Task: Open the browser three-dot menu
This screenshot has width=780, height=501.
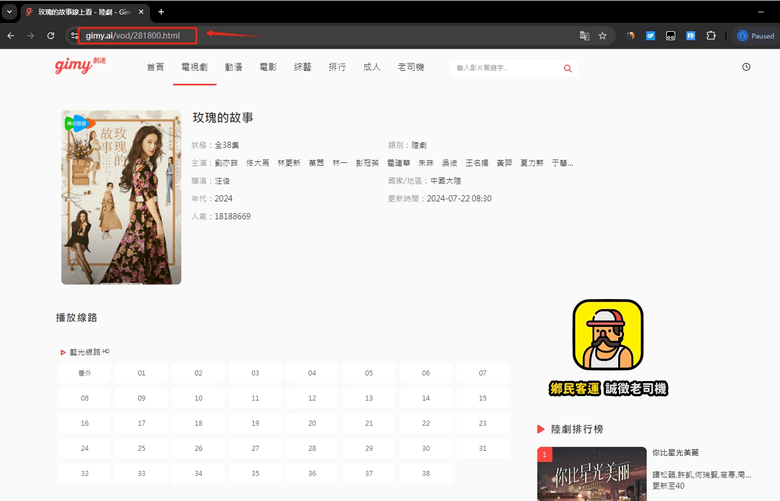Action: (770, 35)
